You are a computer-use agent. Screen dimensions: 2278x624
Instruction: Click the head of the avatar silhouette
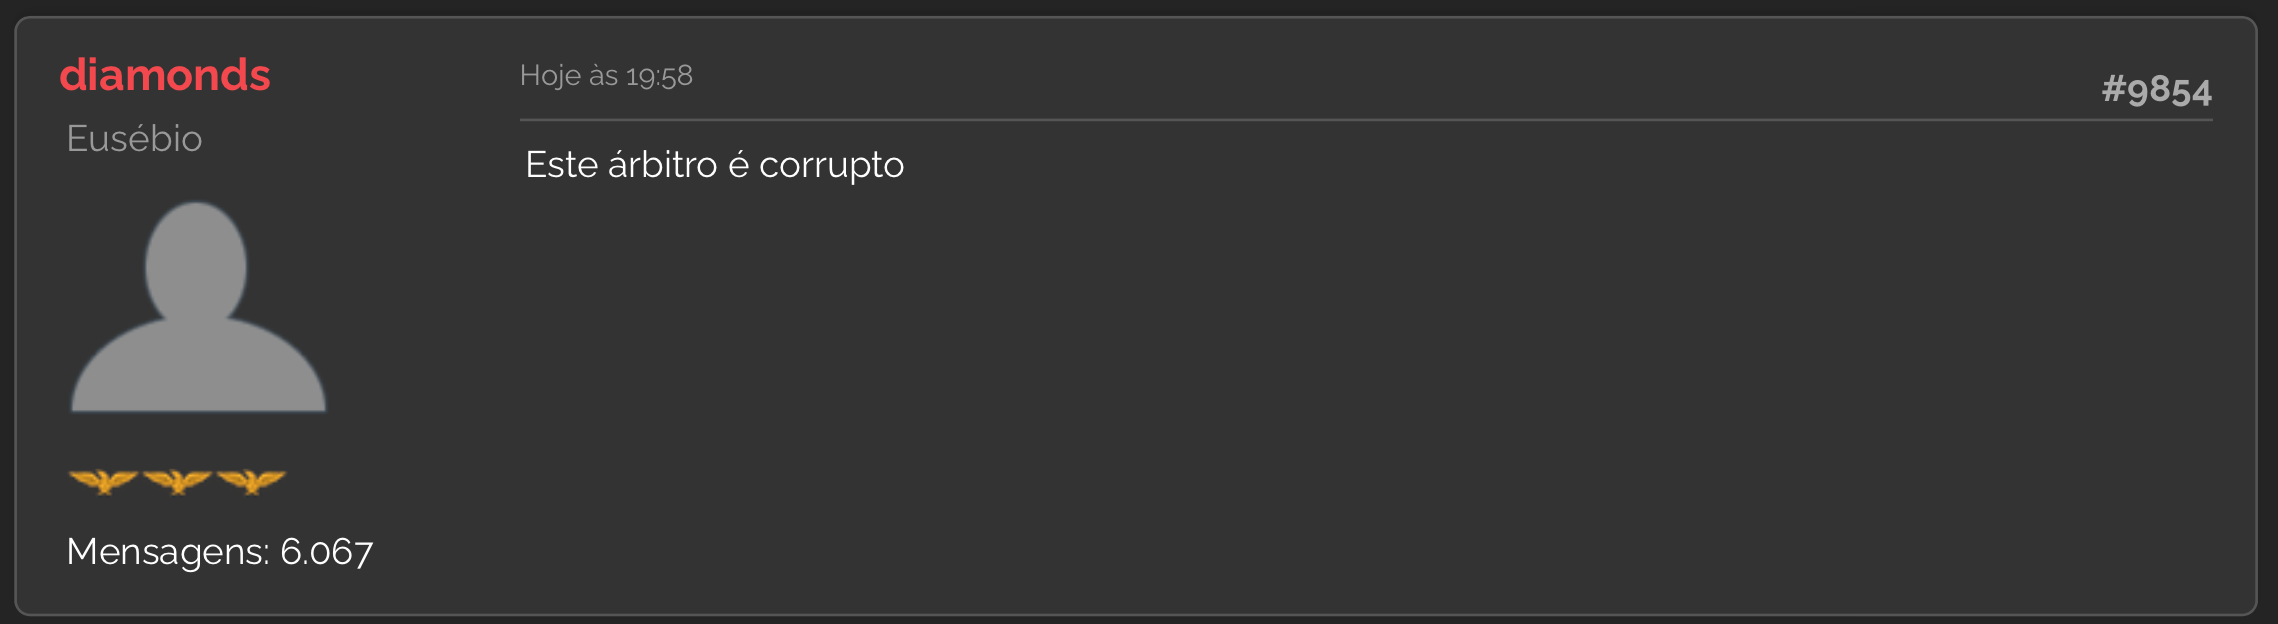coord(196,262)
